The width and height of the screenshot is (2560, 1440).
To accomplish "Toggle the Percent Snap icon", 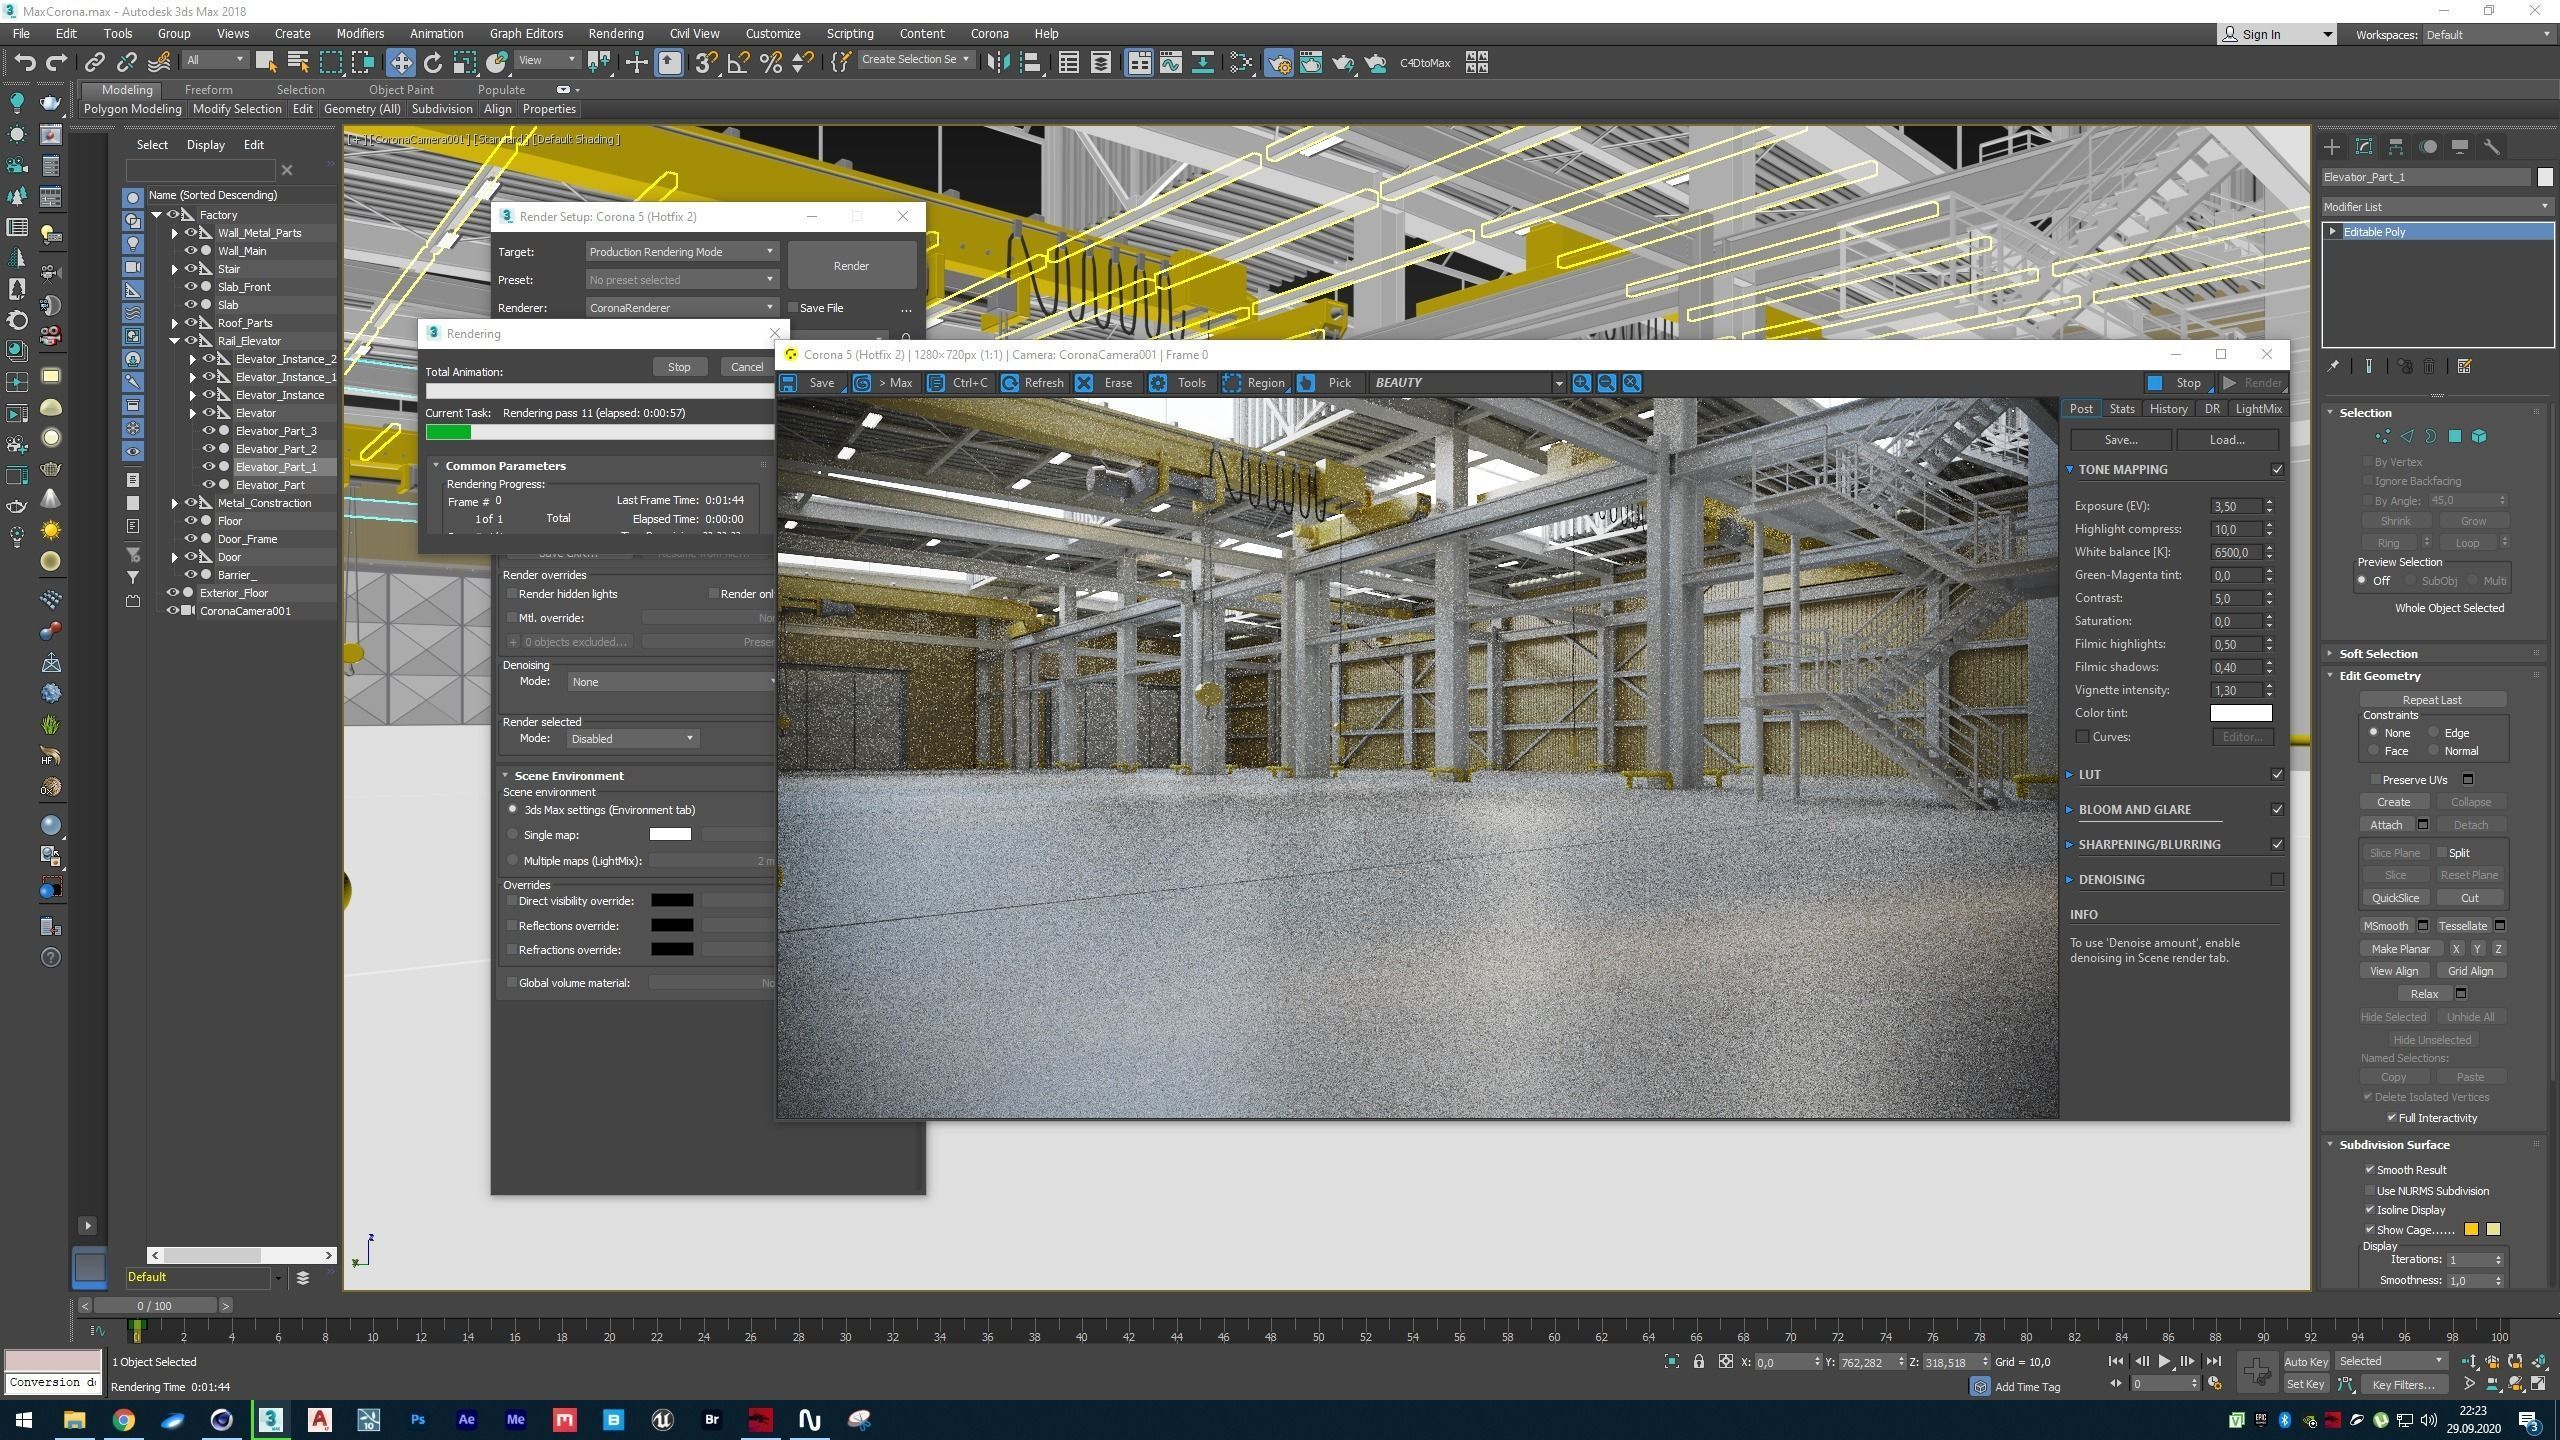I will 771,62.
